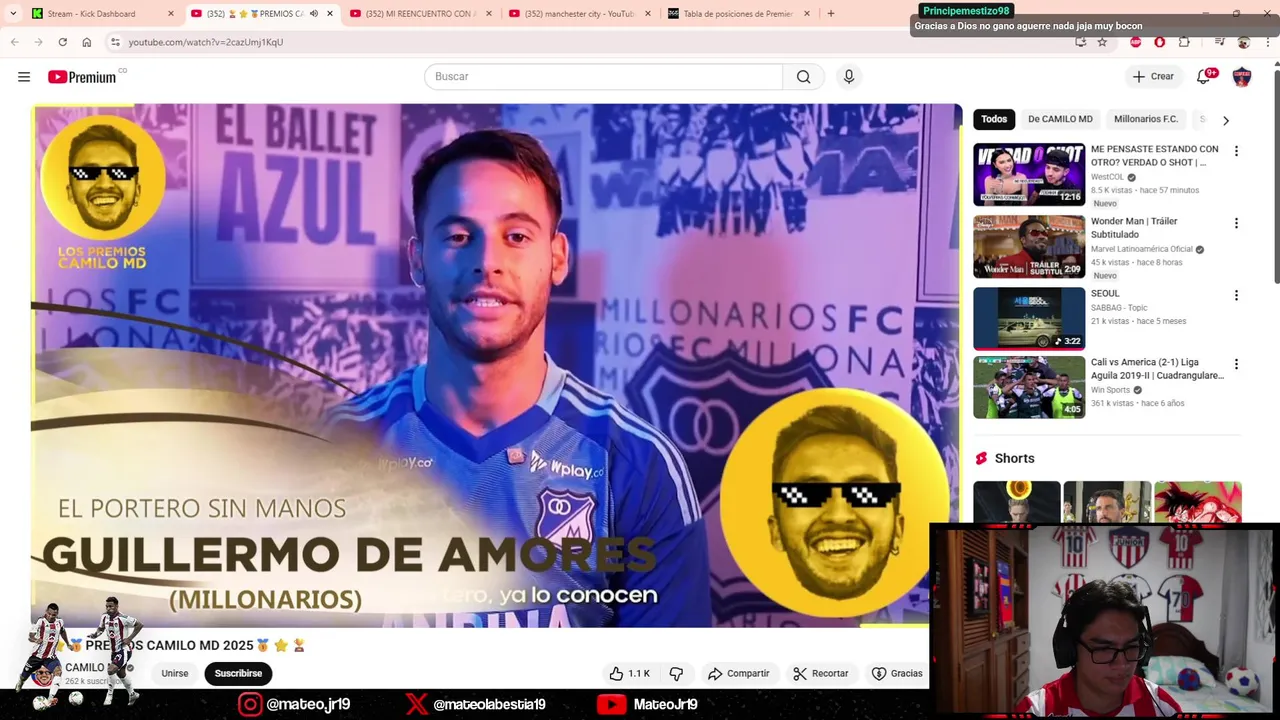The image size is (1280, 720).
Task: Click the search magnifier button
Action: pos(803,77)
